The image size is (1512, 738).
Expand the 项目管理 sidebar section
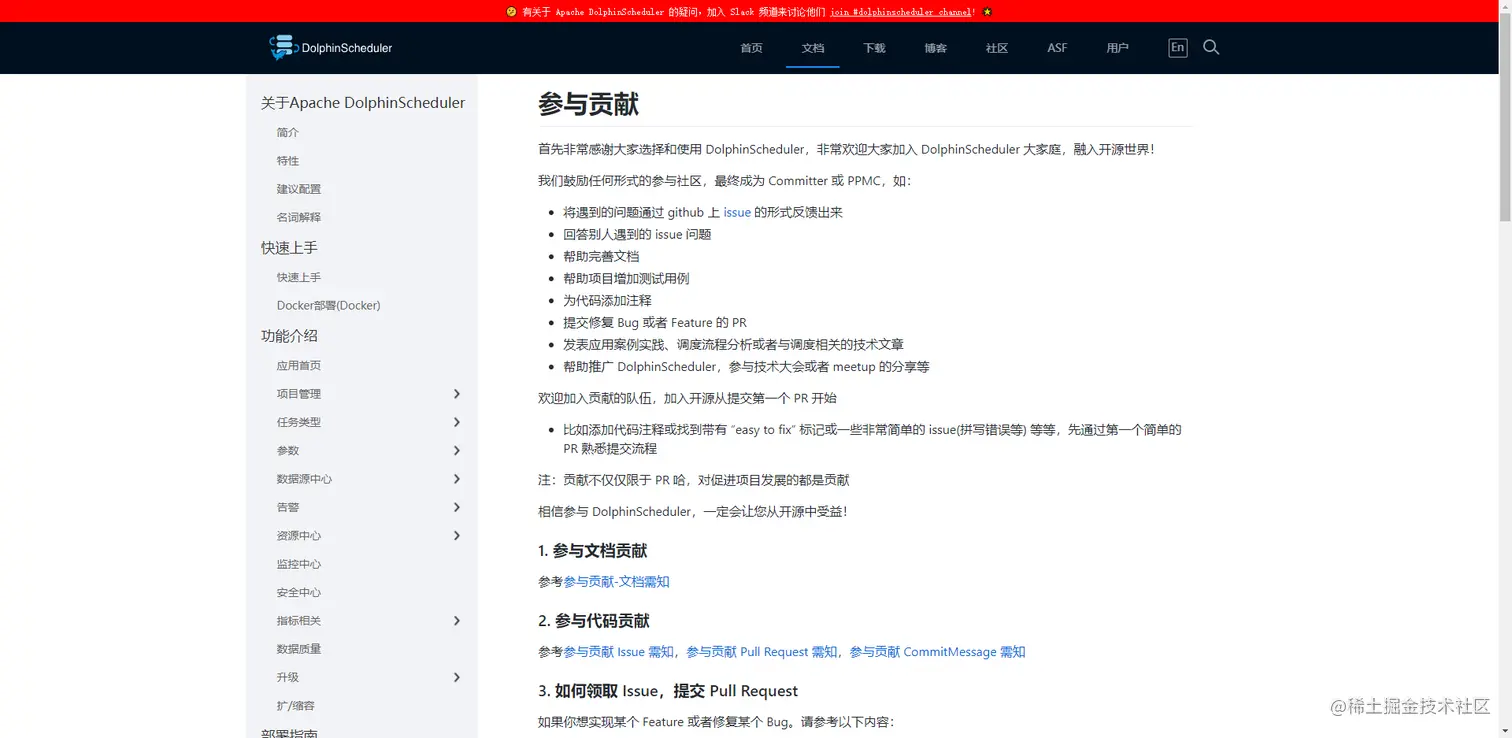pos(457,394)
